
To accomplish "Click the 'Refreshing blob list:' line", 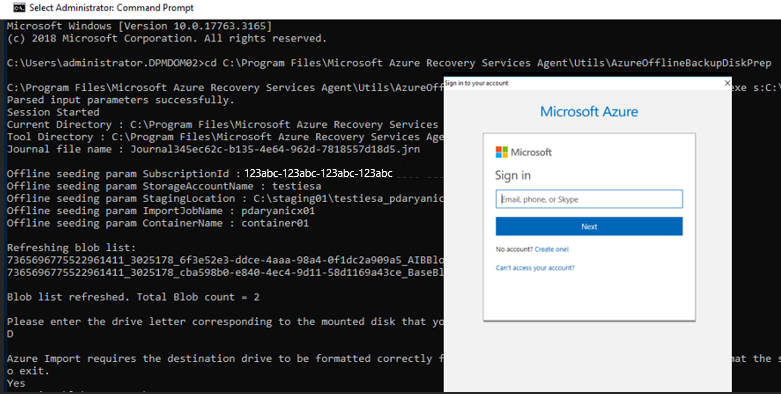I will pyautogui.click(x=71, y=248).
